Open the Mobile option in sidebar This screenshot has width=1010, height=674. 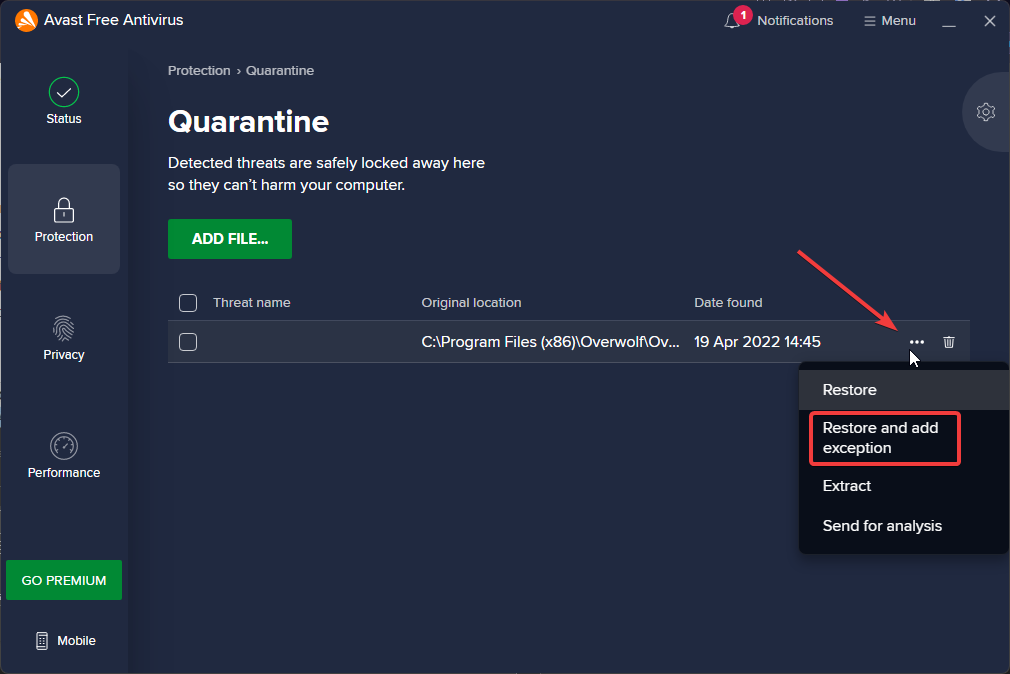point(65,640)
